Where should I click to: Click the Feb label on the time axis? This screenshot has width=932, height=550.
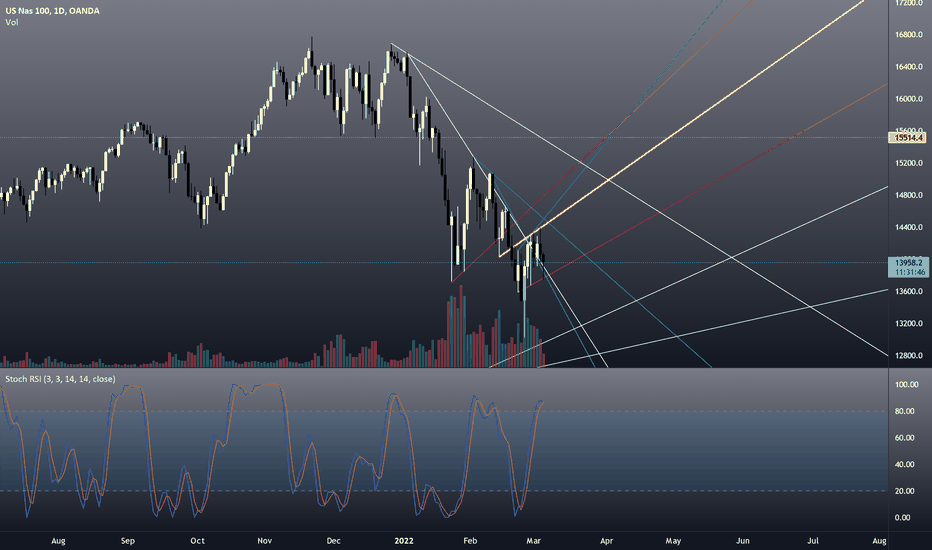point(470,541)
